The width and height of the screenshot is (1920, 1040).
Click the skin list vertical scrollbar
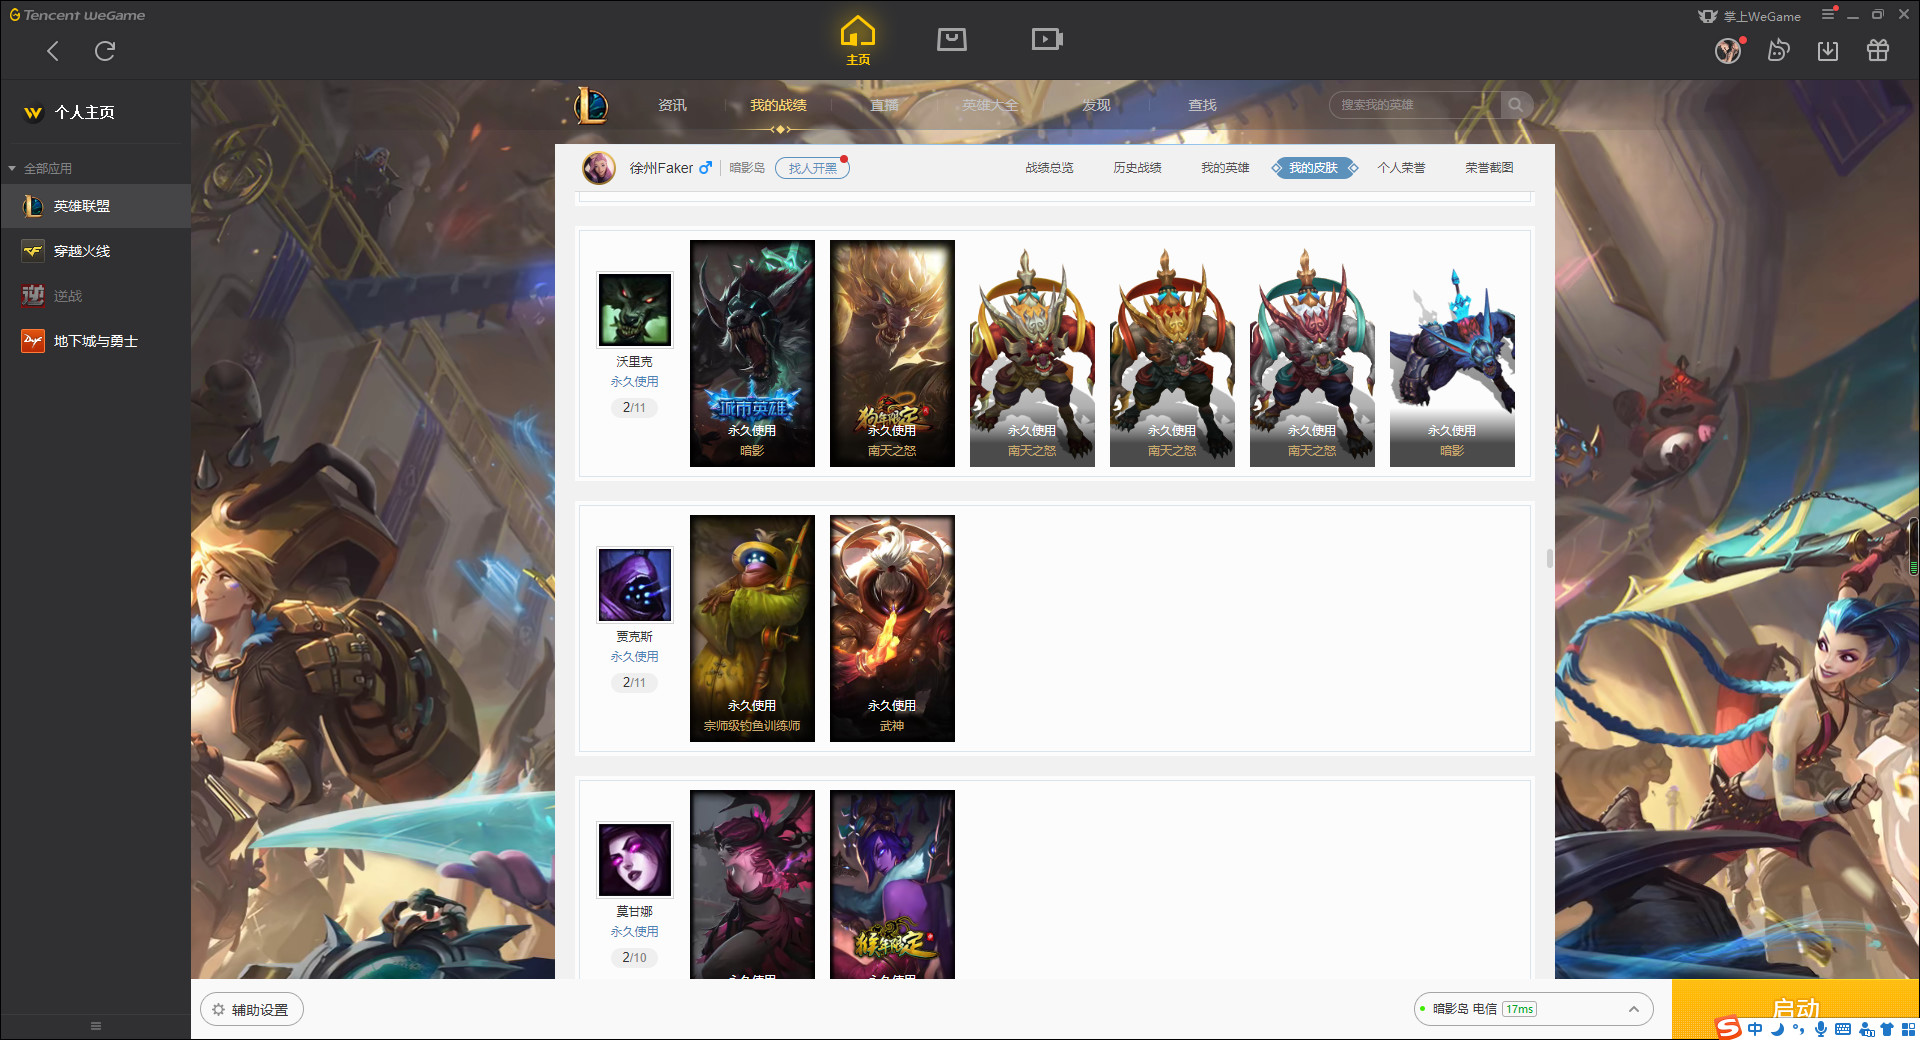[x=1550, y=557]
